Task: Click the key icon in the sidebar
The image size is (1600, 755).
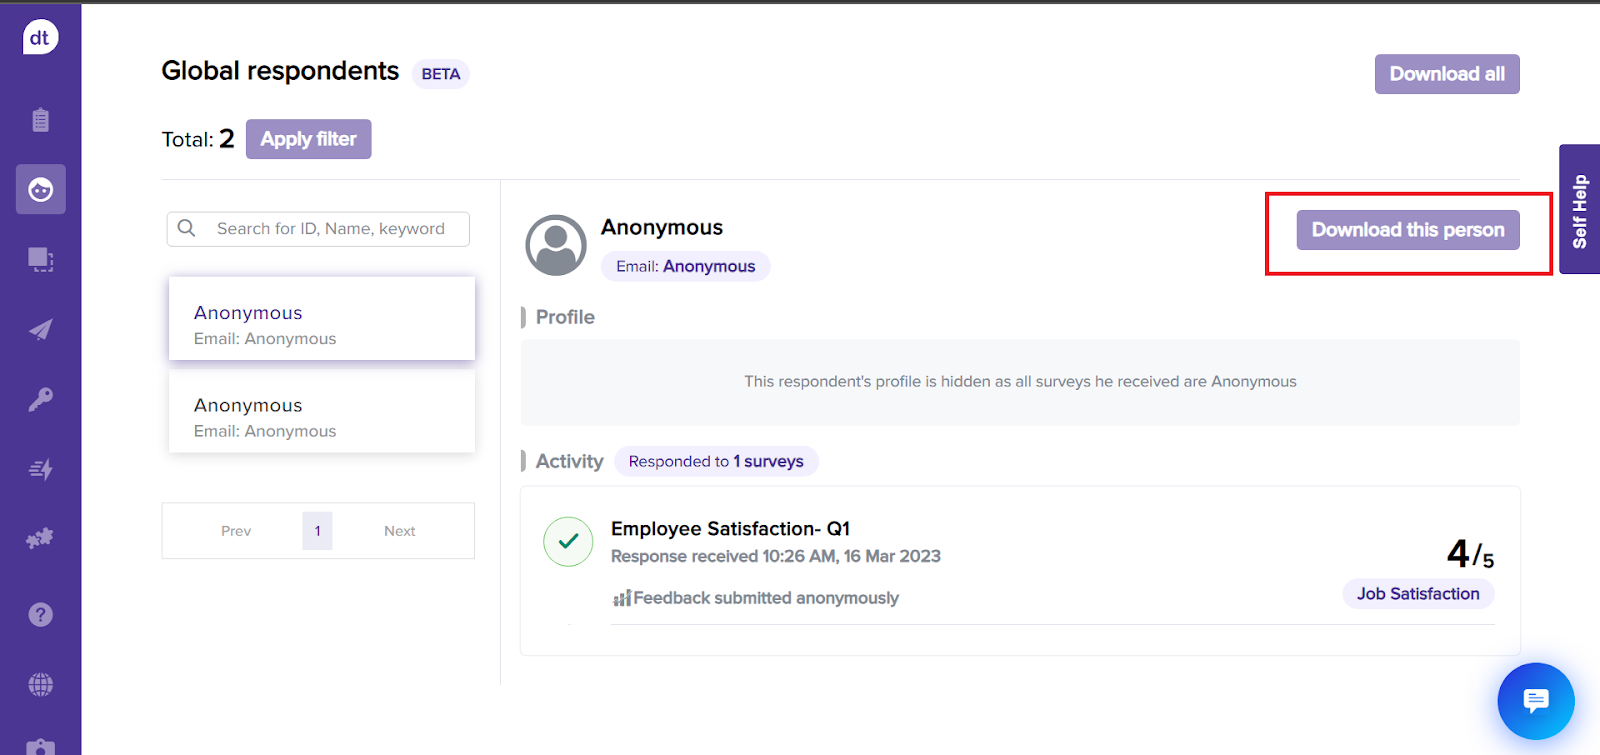Action: (x=40, y=400)
